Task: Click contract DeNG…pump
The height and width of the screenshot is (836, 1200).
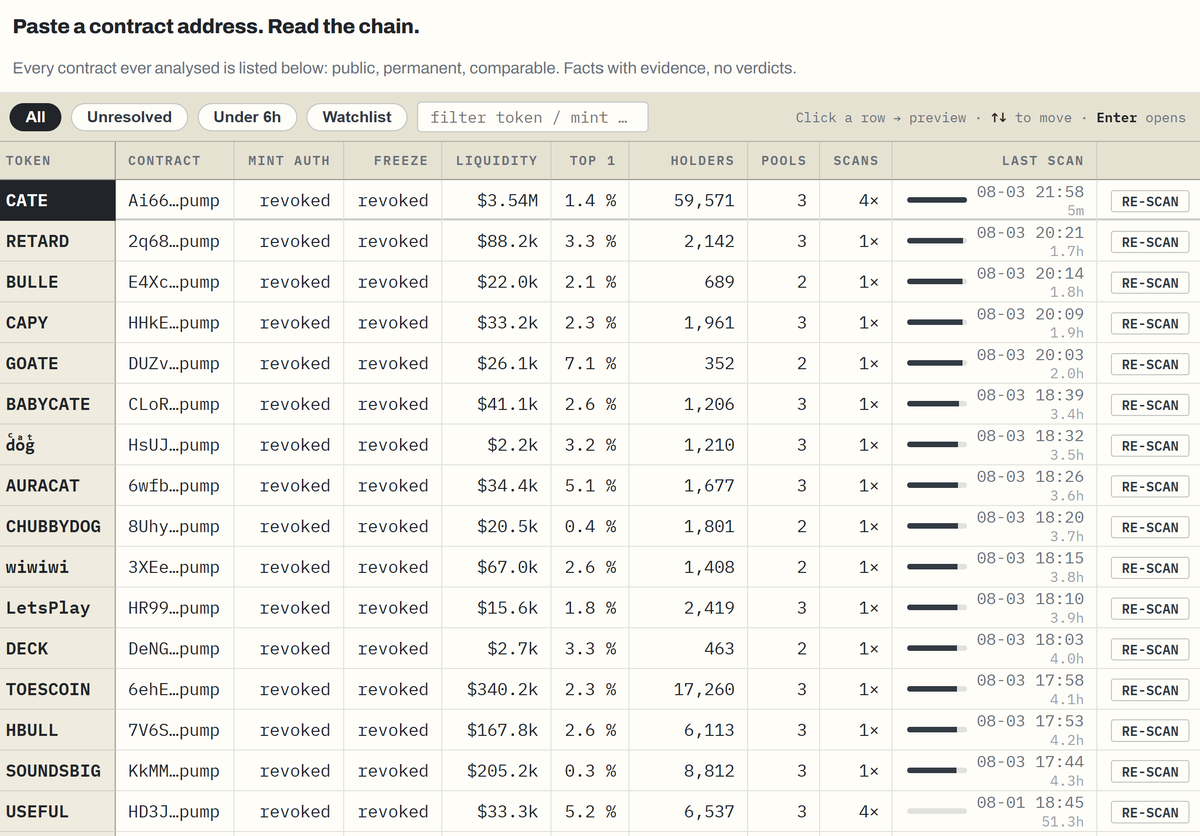Action: tap(174, 649)
